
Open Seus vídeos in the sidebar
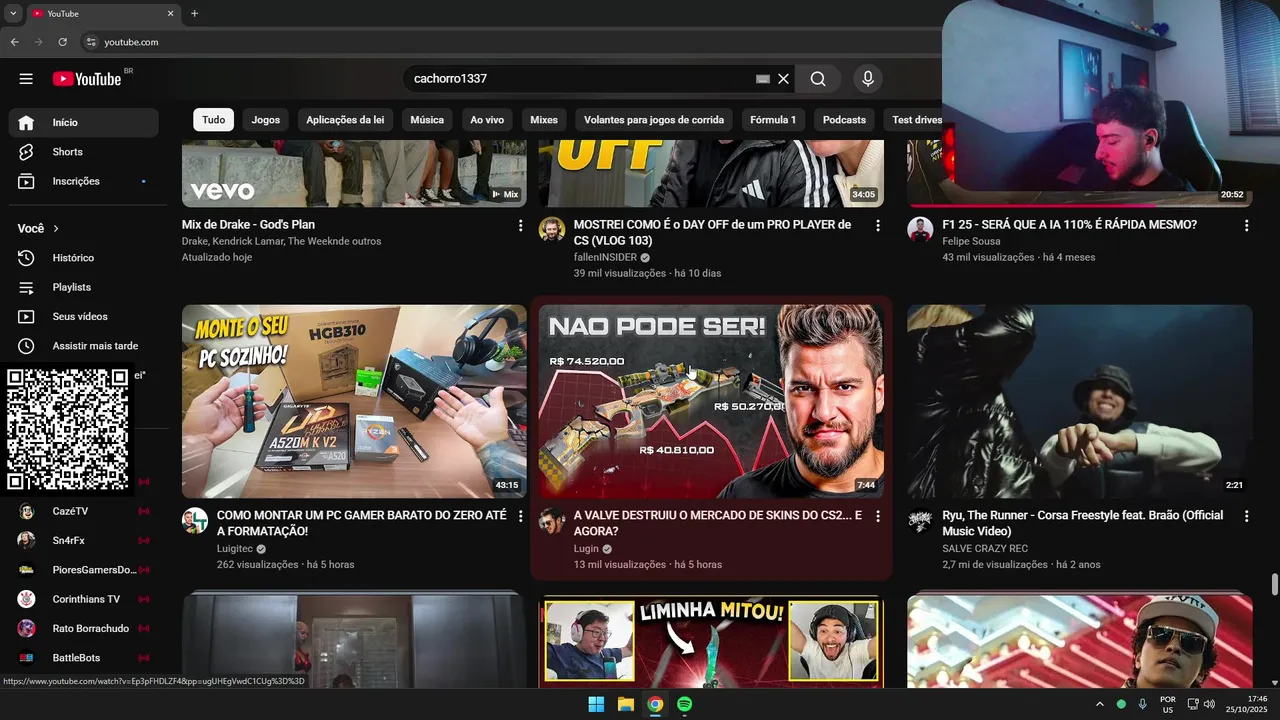coord(84,316)
